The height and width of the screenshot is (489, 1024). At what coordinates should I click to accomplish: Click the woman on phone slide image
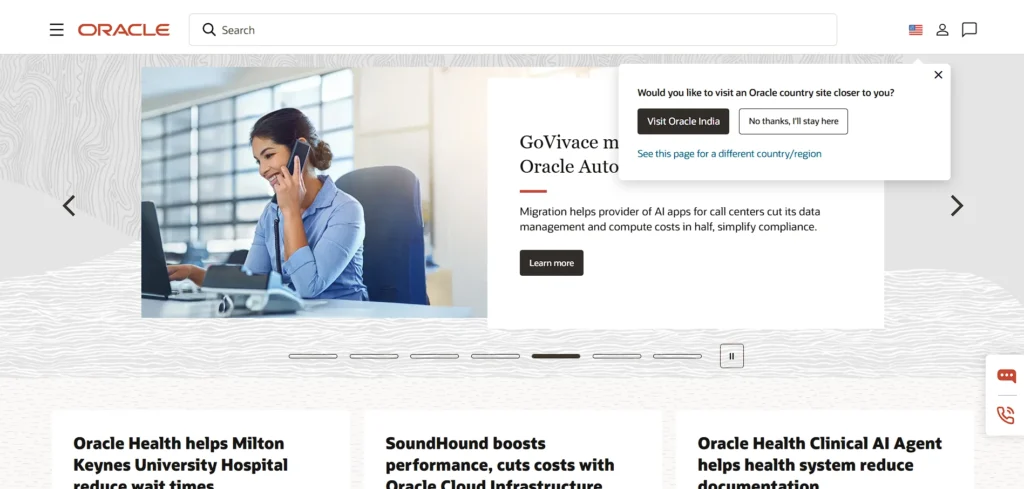[314, 193]
